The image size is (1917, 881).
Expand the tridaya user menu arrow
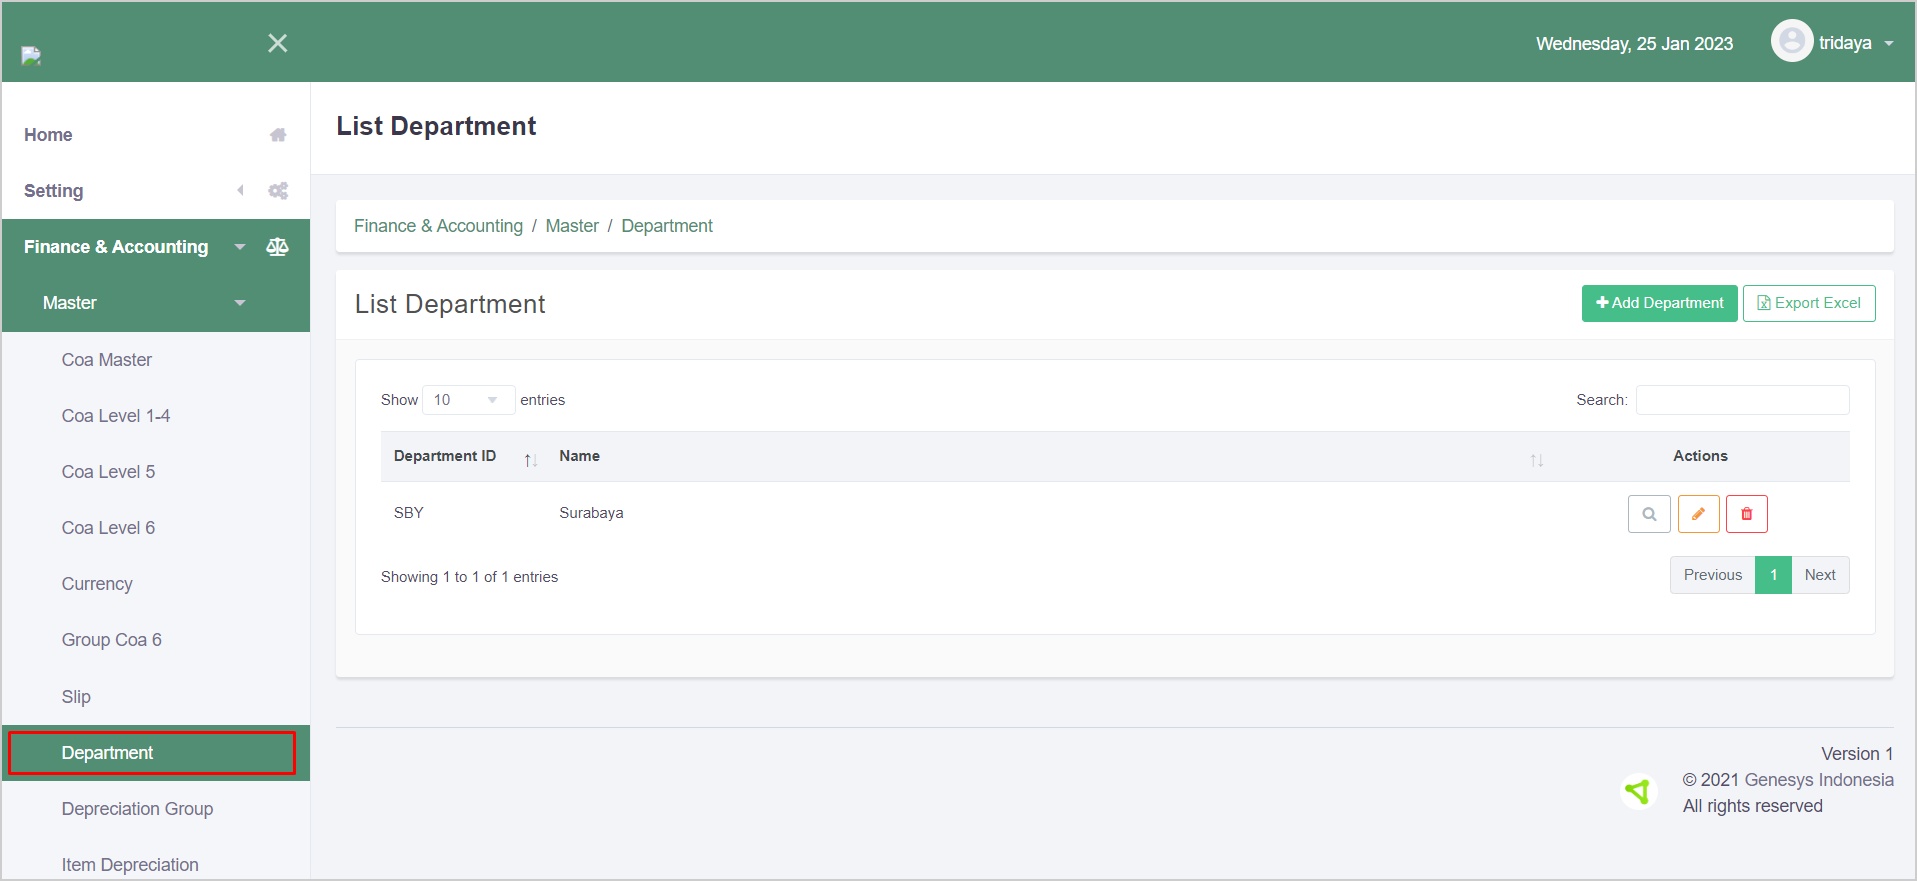pos(1888,44)
